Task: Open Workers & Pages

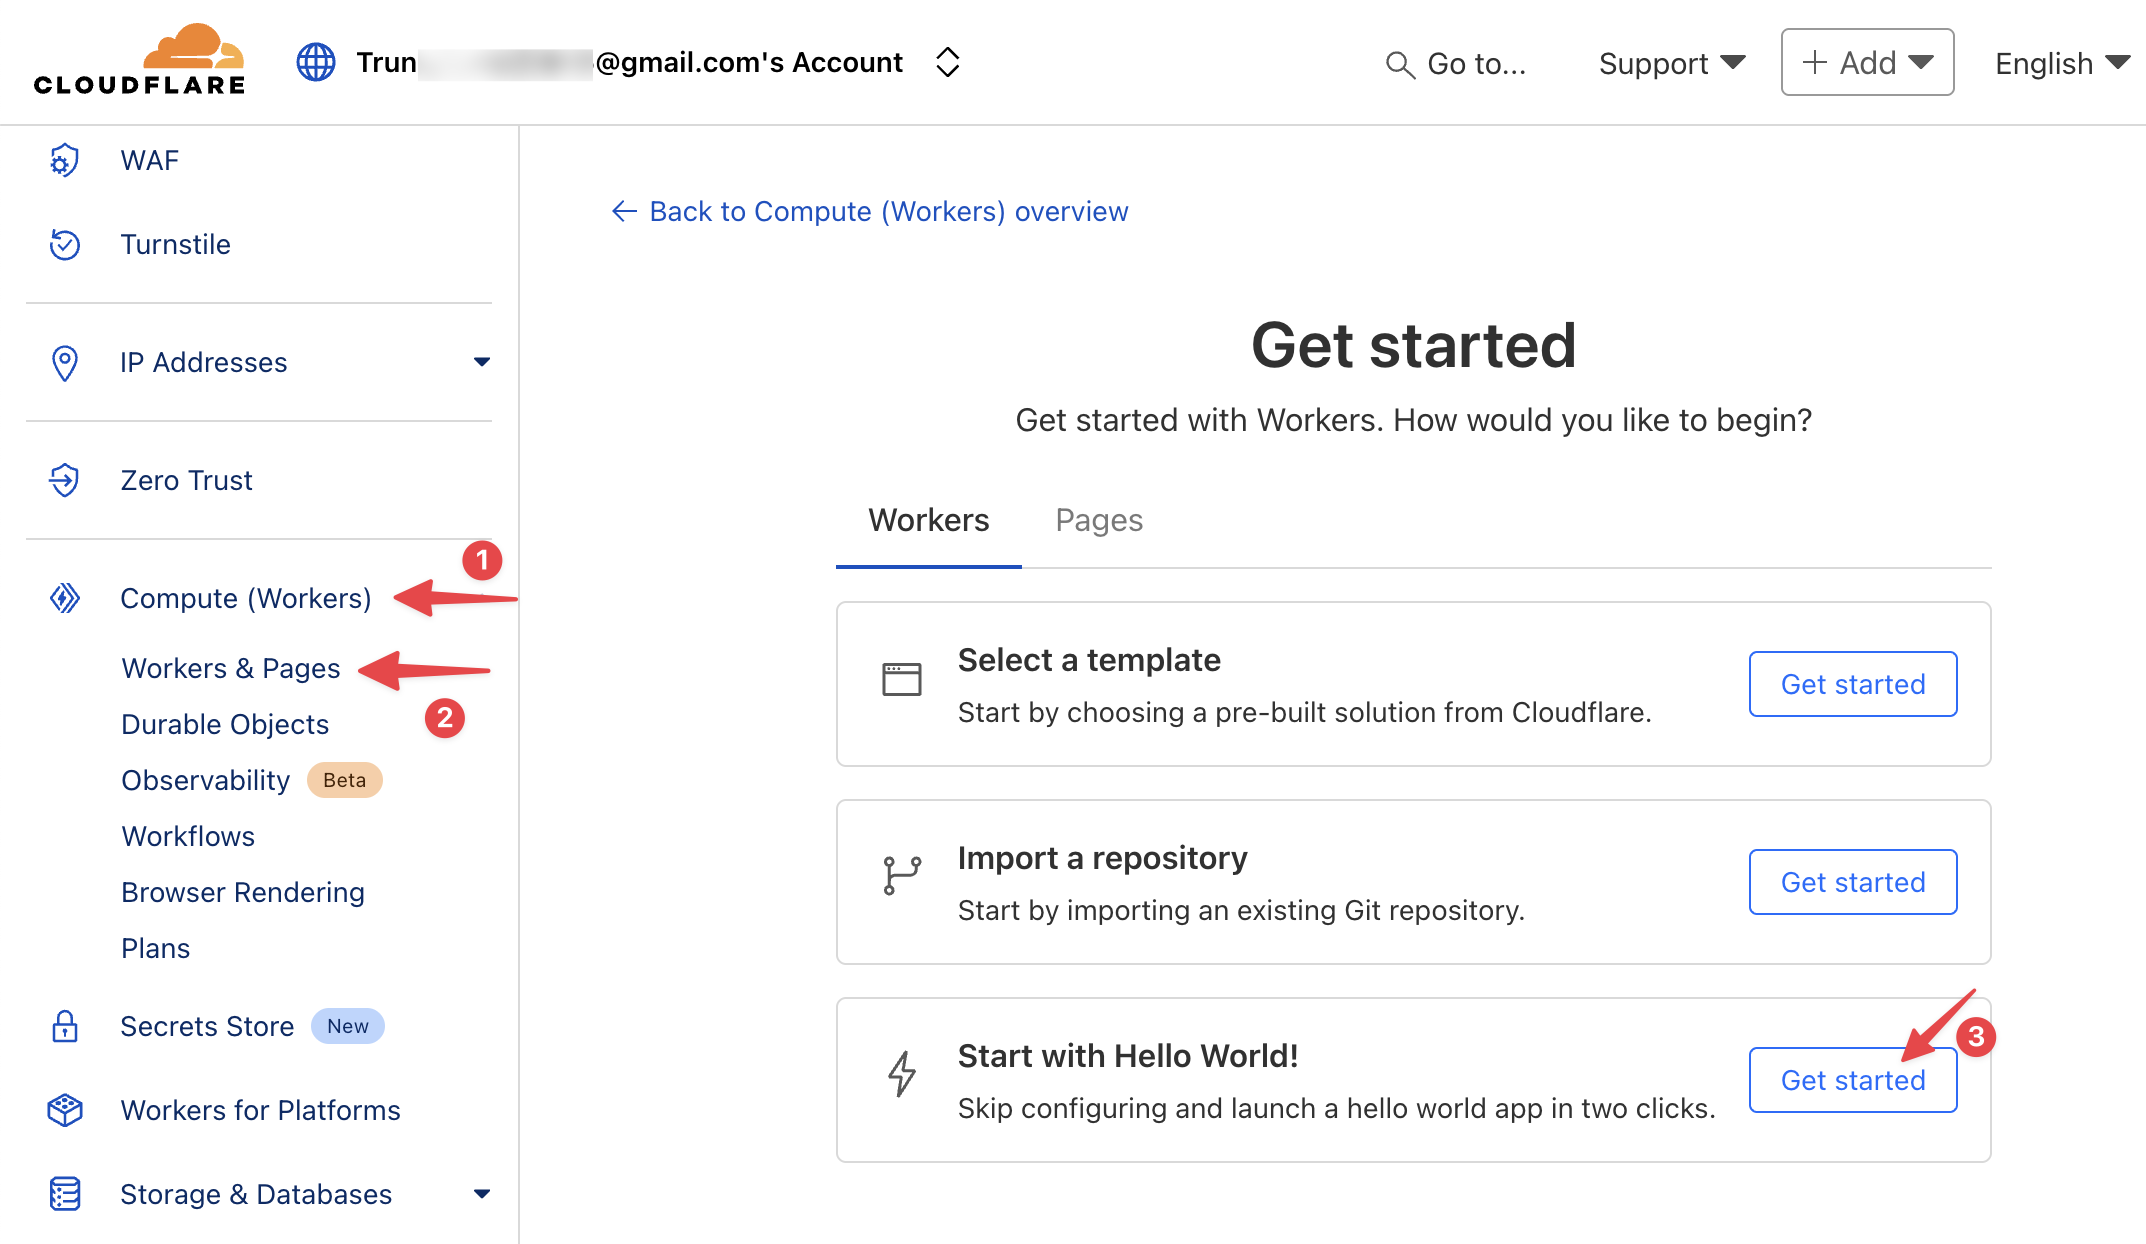Action: click(x=230, y=668)
